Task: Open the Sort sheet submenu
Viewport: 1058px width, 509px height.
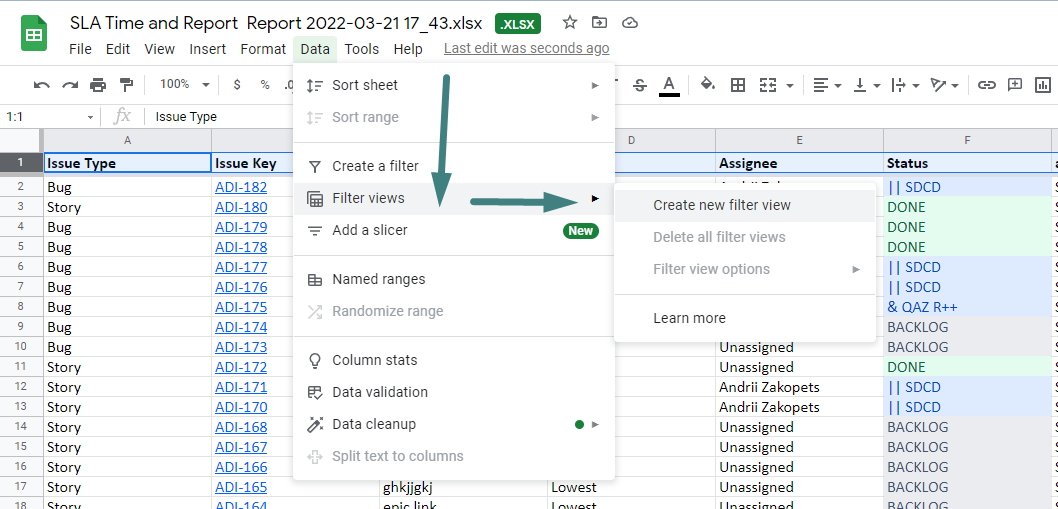Action: [365, 85]
